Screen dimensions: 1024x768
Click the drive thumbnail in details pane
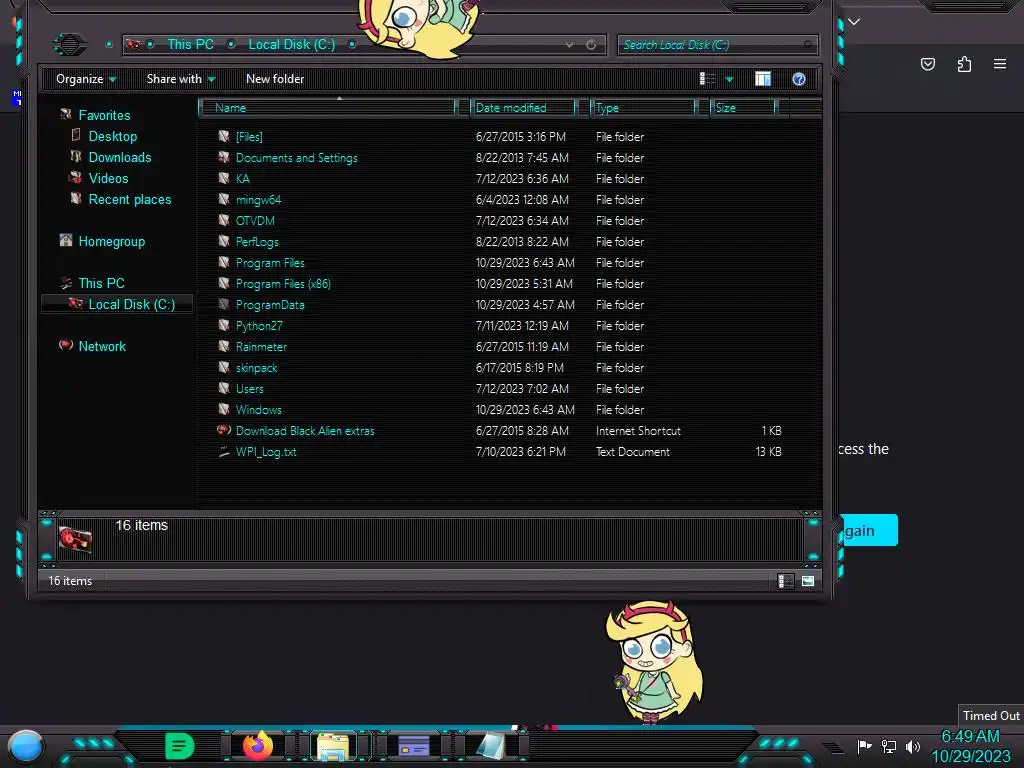[x=75, y=539]
